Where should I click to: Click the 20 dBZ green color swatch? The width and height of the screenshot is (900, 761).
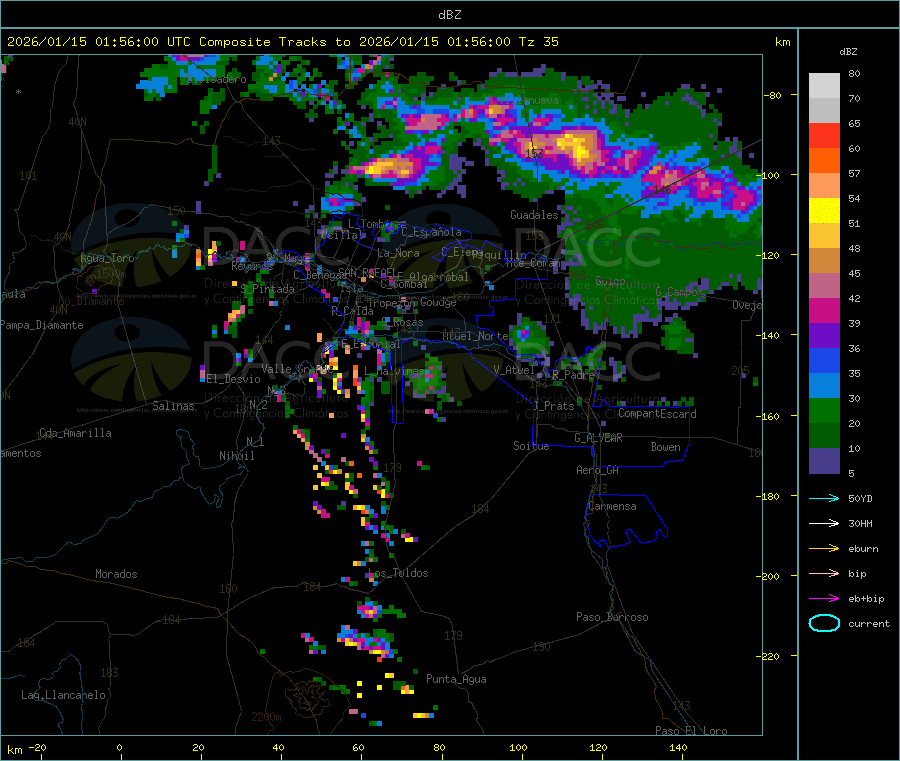point(824,410)
